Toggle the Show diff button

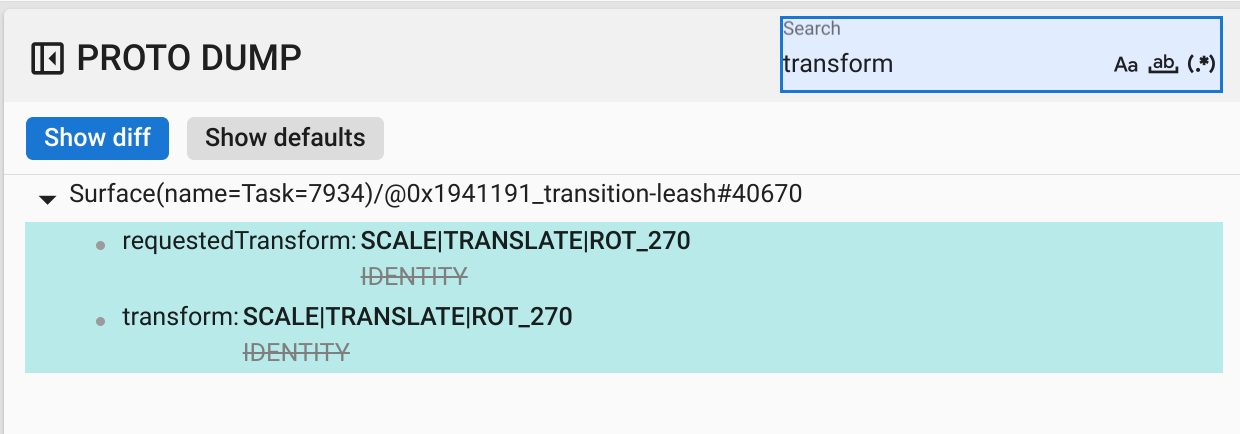tap(97, 137)
